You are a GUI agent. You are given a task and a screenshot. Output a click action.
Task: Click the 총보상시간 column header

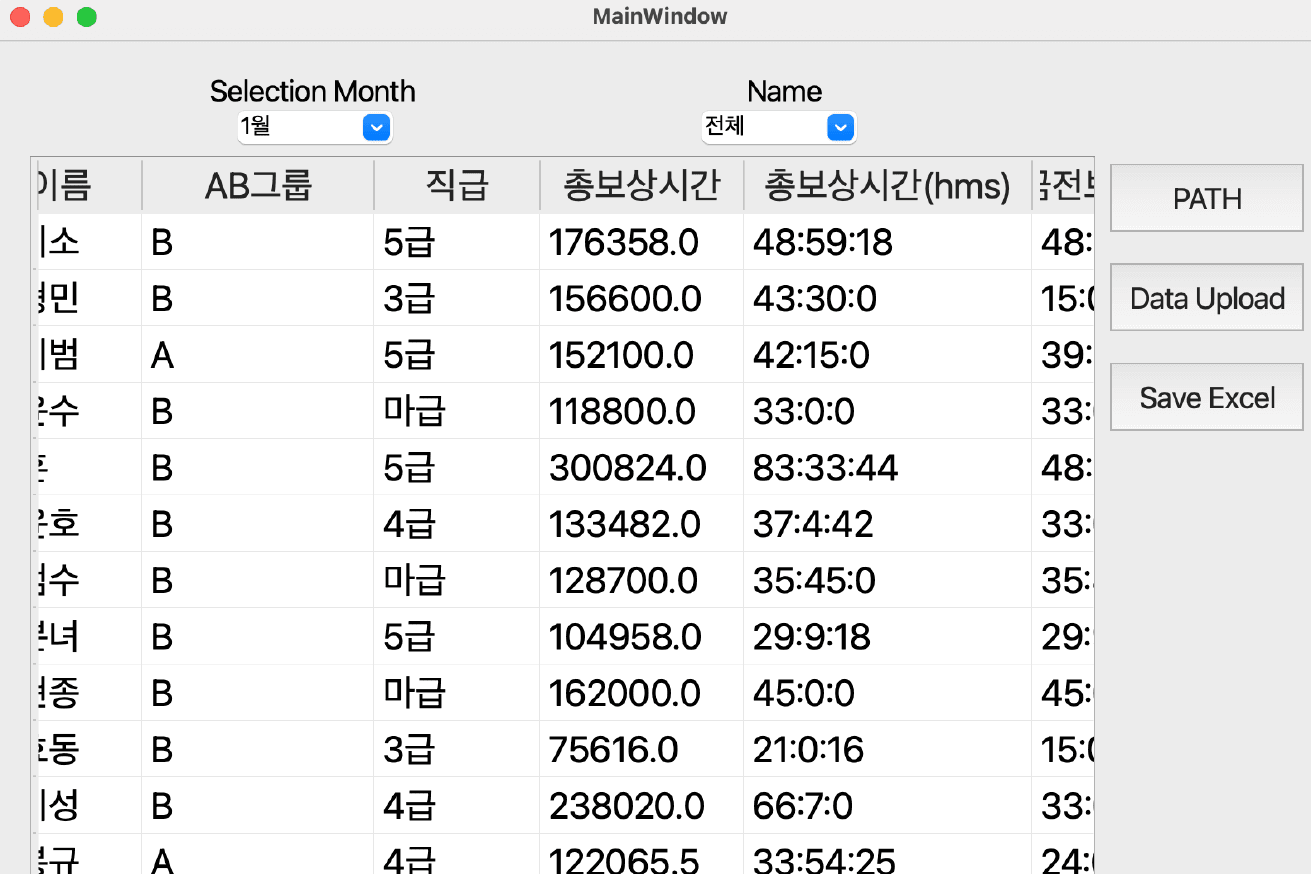(x=642, y=185)
